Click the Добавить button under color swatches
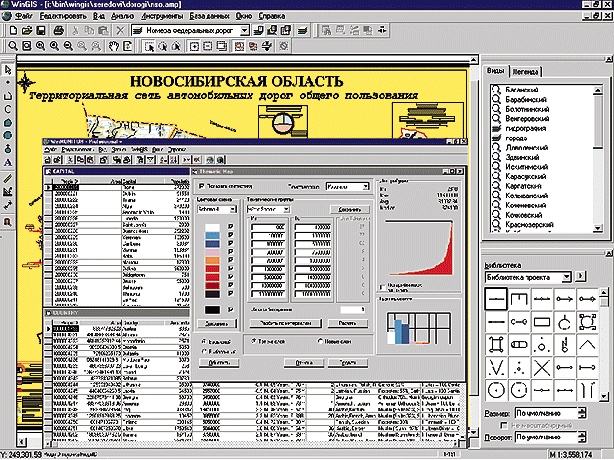614x460 pixels. click(217, 323)
